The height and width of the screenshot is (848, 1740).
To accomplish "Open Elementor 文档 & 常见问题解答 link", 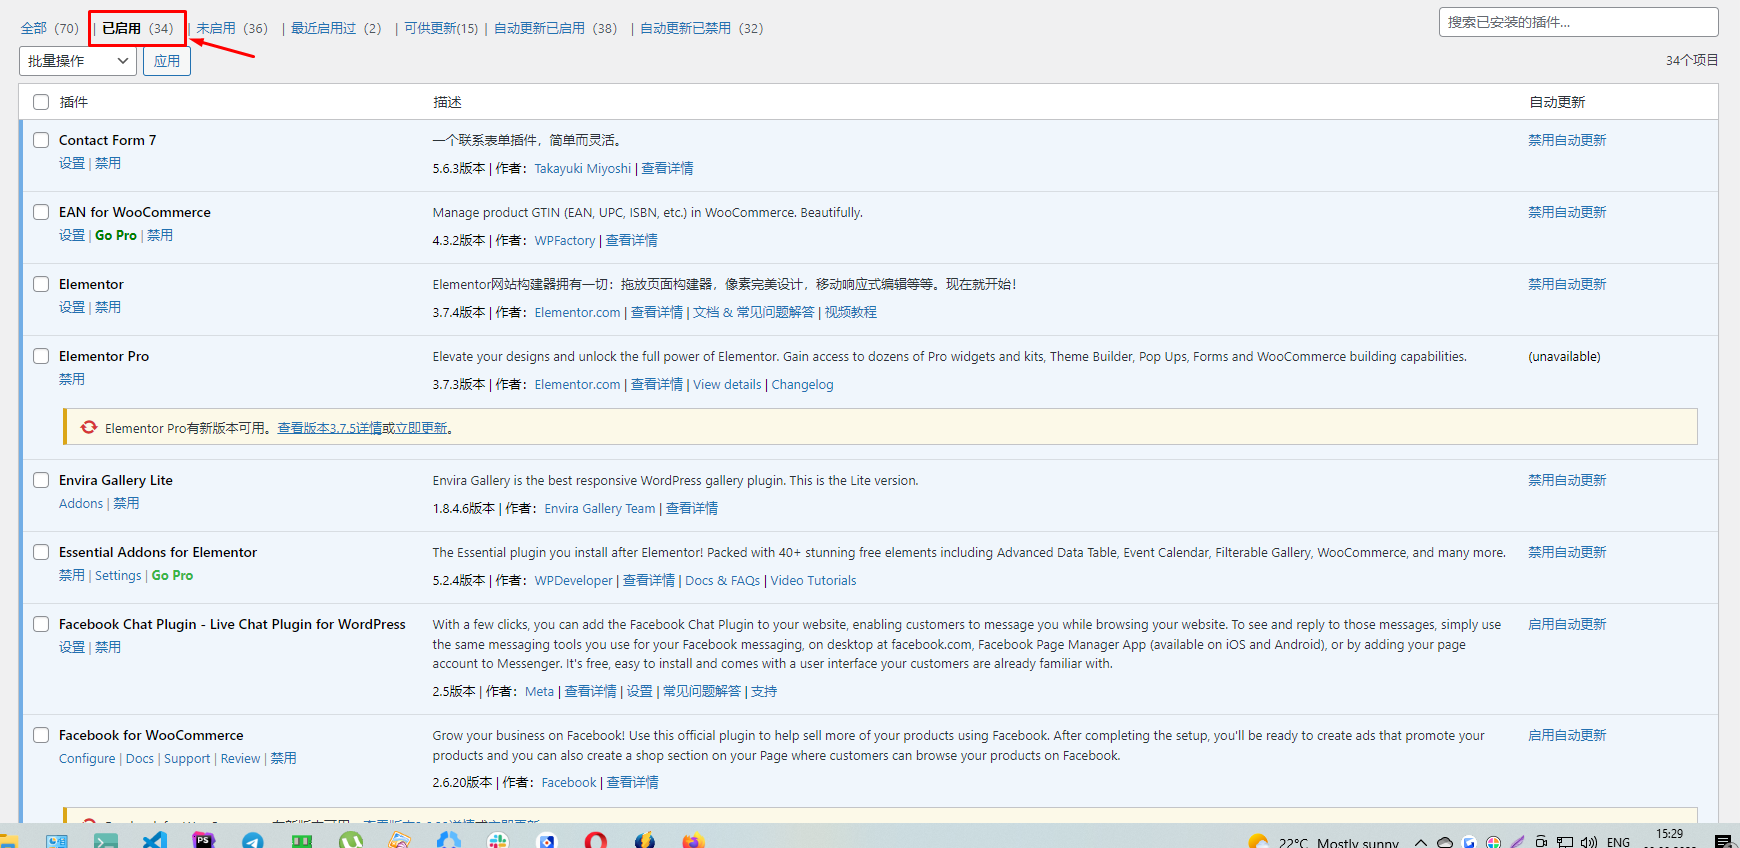I will (x=754, y=312).
